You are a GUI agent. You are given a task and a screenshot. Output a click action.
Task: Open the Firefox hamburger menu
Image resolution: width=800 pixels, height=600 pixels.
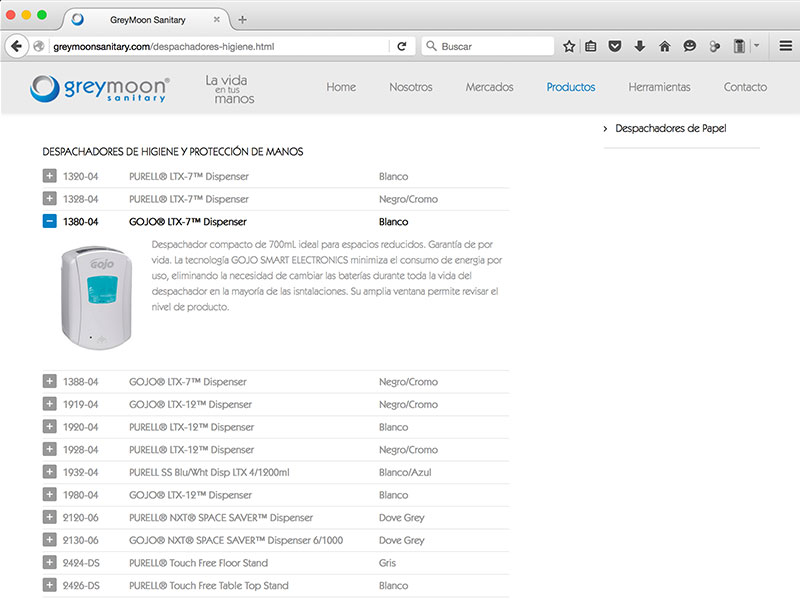(x=786, y=46)
